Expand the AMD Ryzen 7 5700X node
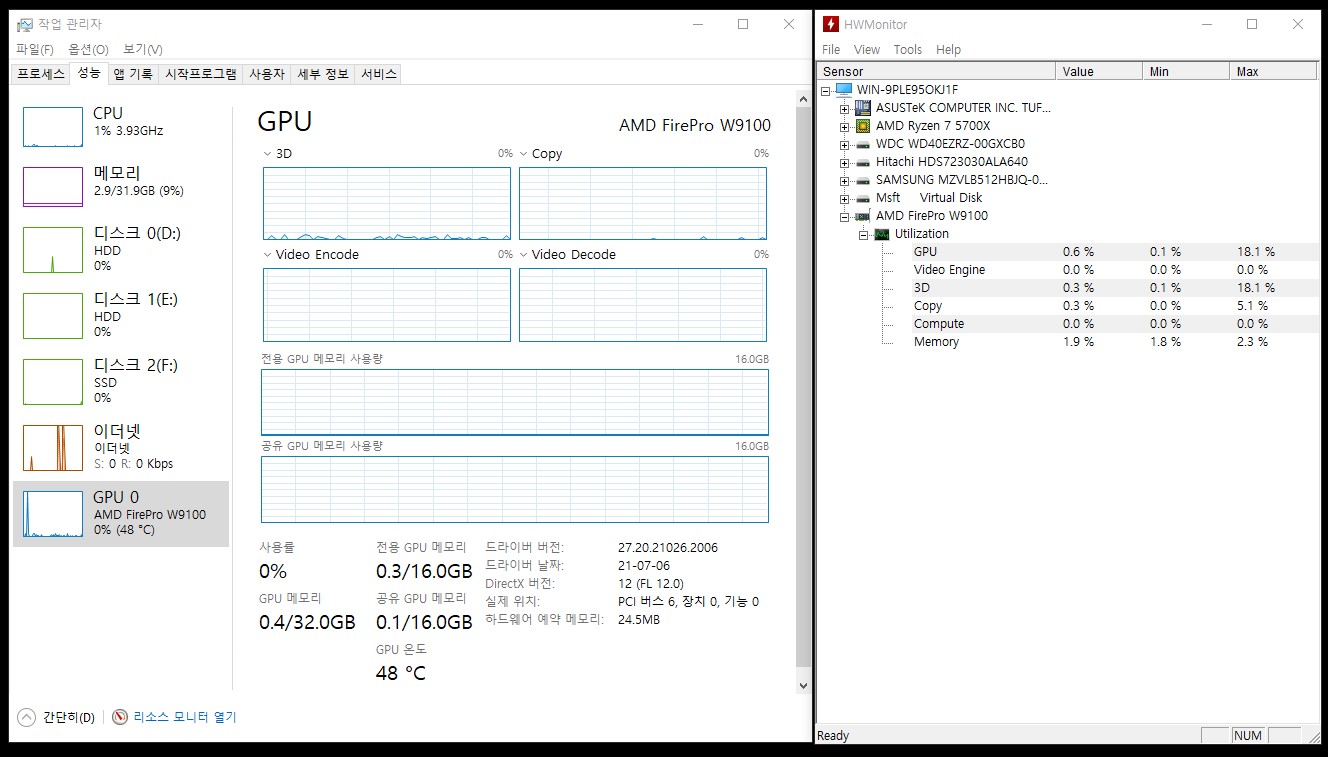The height and width of the screenshot is (757, 1328). coord(844,126)
